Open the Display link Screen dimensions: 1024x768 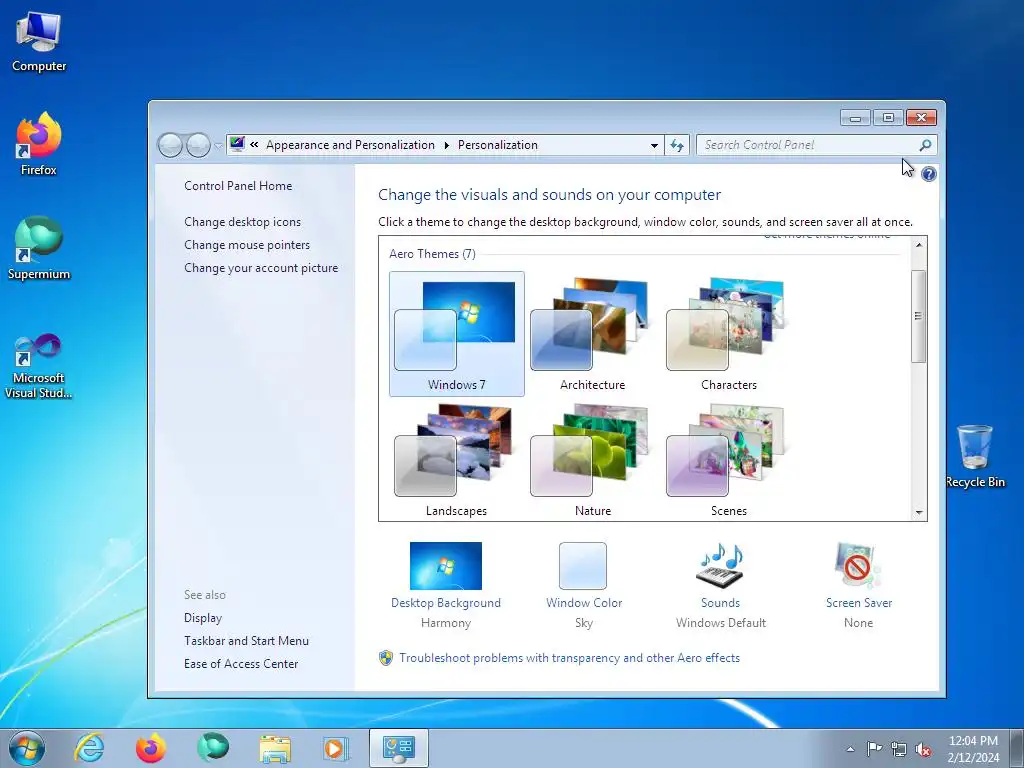point(203,618)
